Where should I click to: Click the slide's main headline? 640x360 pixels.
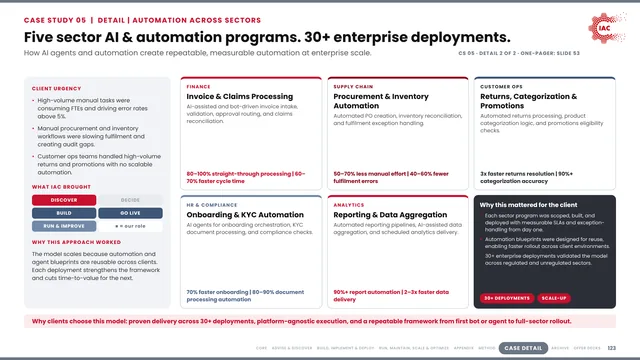tap(267, 37)
